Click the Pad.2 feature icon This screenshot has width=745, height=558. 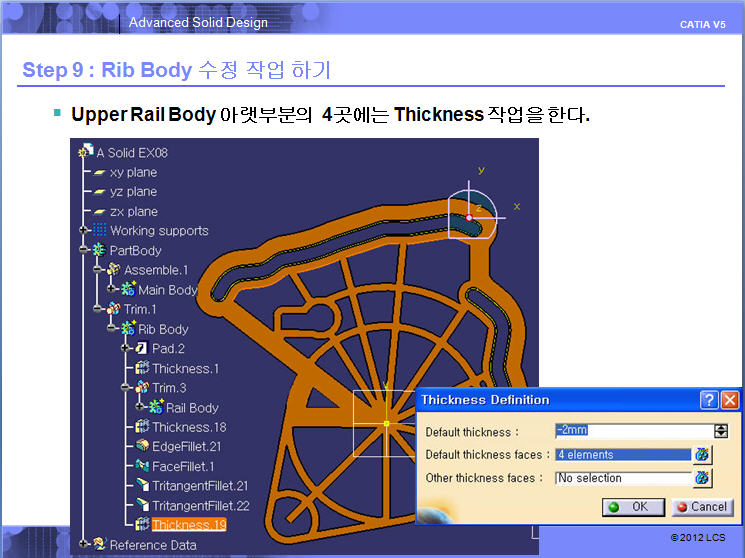pyautogui.click(x=141, y=349)
